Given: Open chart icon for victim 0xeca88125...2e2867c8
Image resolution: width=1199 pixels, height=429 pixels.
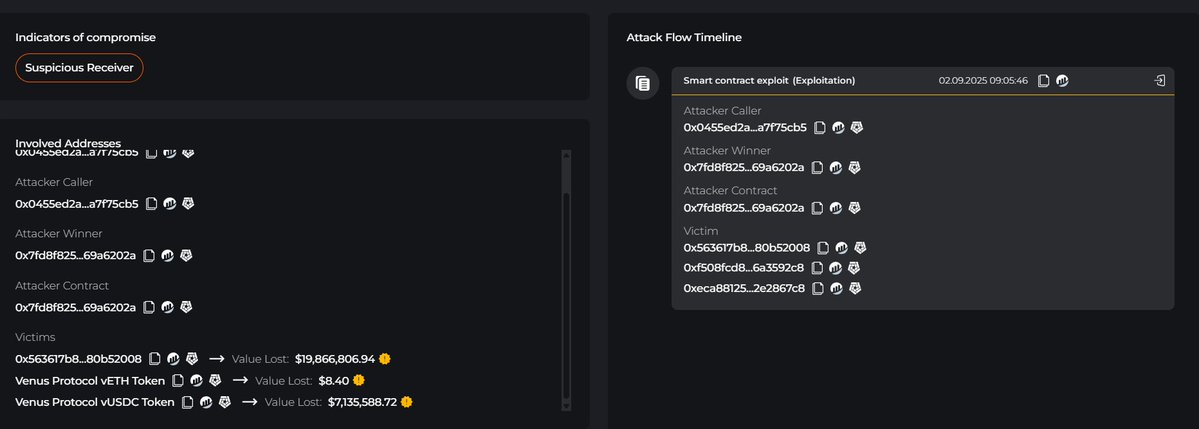Looking at the screenshot, I should pyautogui.click(x=837, y=288).
